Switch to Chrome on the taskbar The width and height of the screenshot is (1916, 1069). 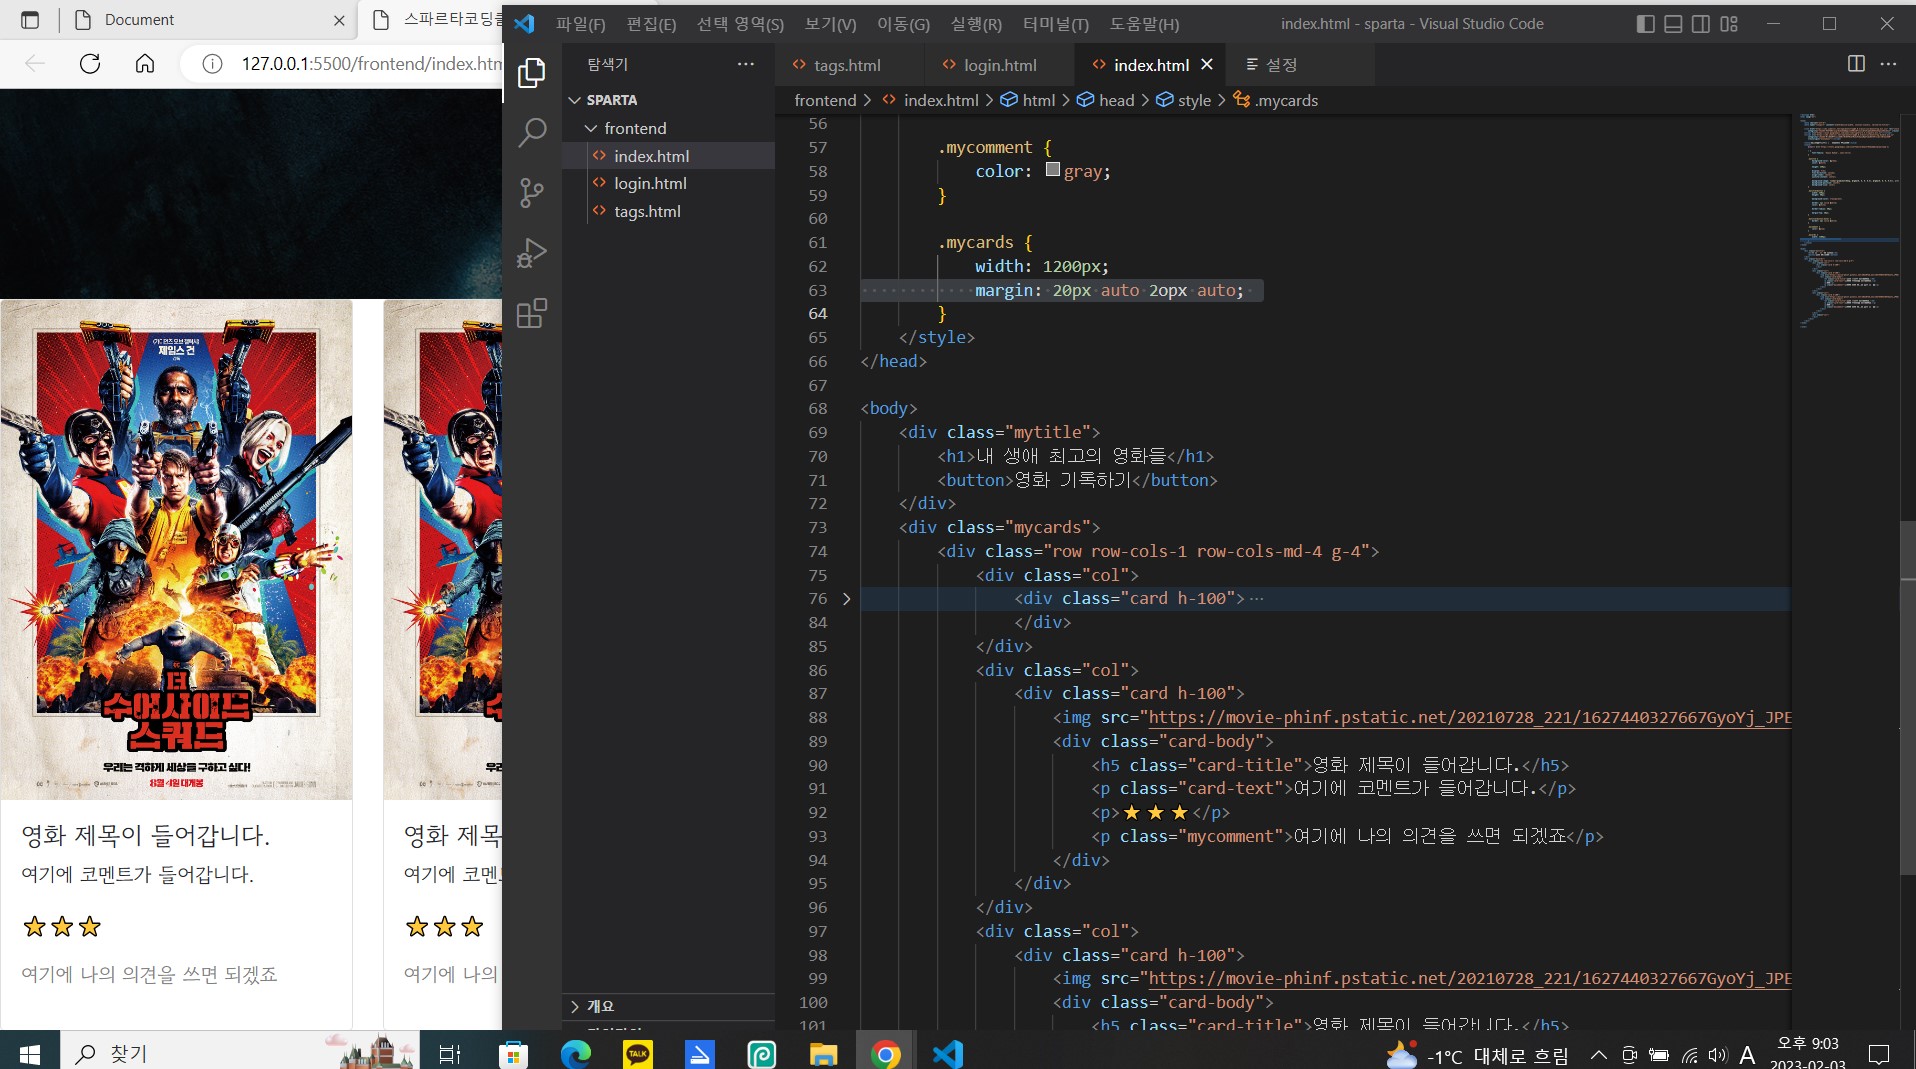pyautogui.click(x=885, y=1053)
